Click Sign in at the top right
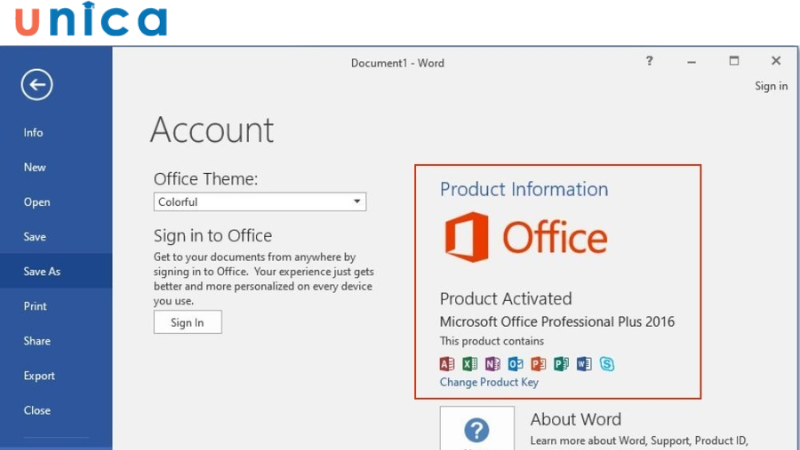Image resolution: width=800 pixels, height=450 pixels. point(770,86)
